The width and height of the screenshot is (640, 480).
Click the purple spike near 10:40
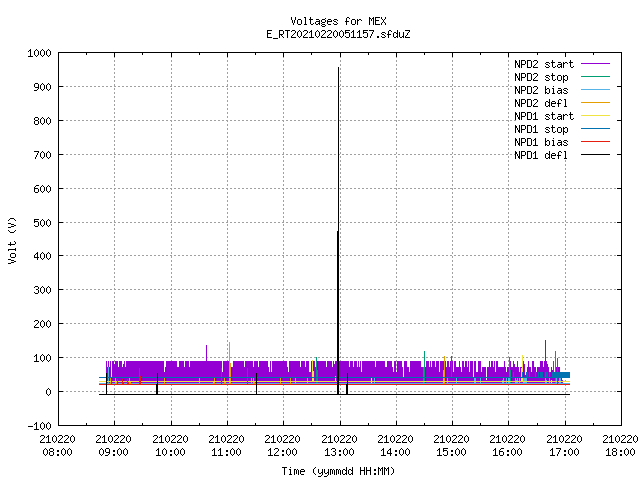pyautogui.click(x=207, y=353)
